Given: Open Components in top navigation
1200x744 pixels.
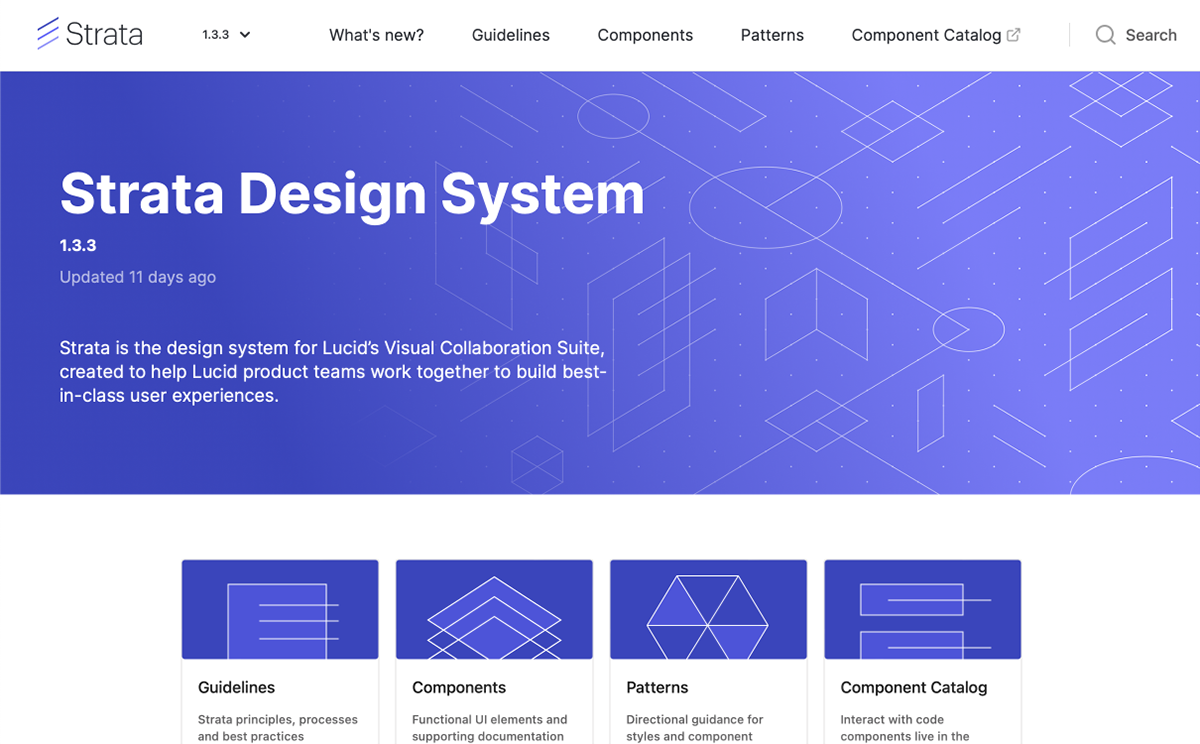Looking at the screenshot, I should (x=645, y=35).
